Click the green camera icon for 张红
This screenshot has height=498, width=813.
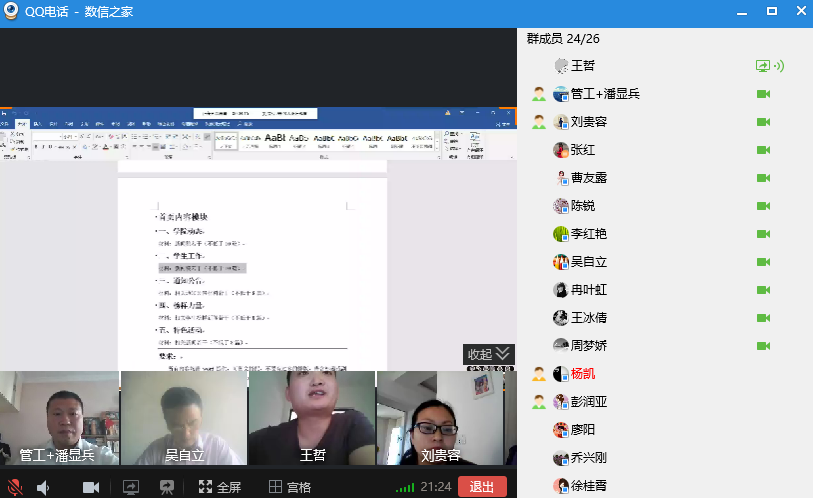tap(763, 150)
